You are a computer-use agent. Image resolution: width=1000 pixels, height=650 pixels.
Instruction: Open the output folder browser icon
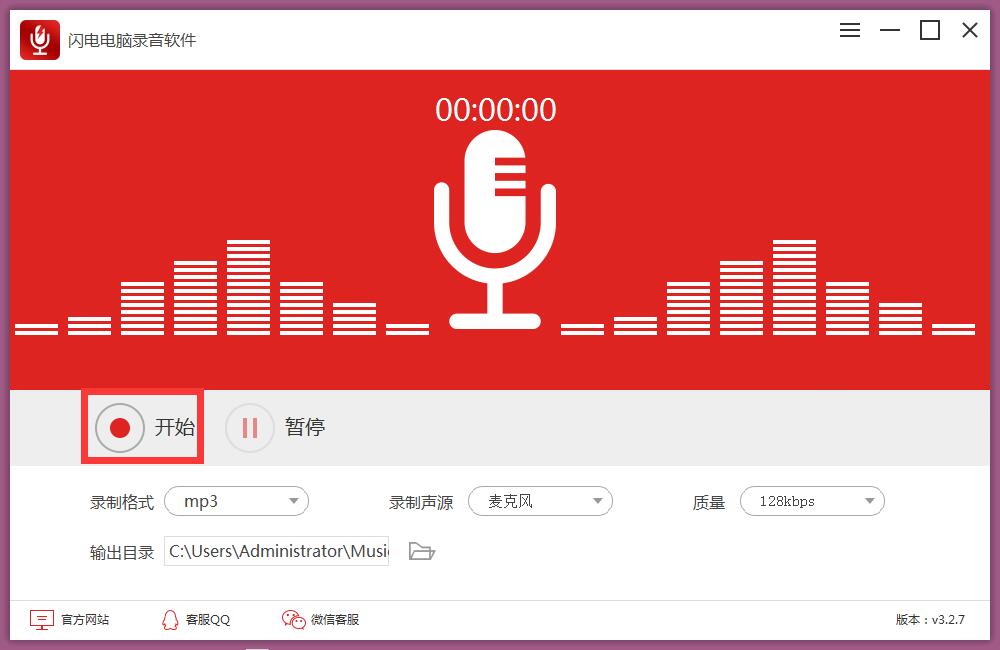421,551
